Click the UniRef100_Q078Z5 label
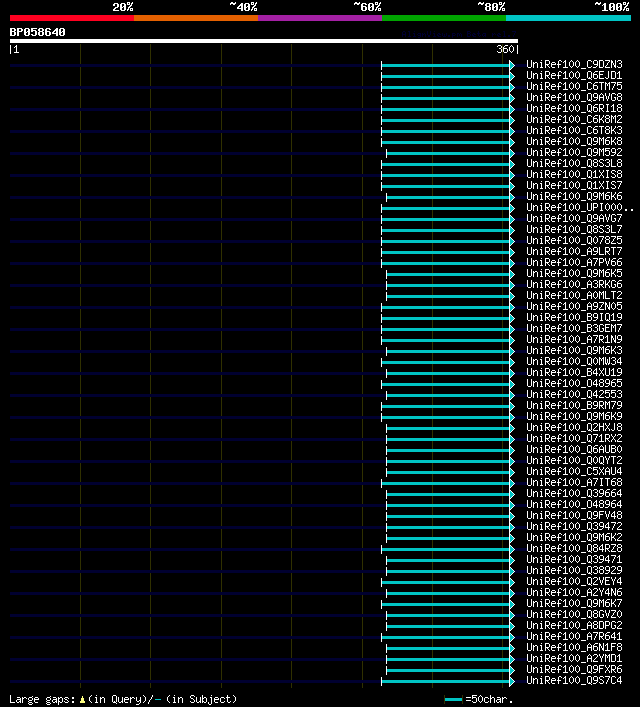Image resolution: width=640 pixels, height=707 pixels. pos(574,240)
